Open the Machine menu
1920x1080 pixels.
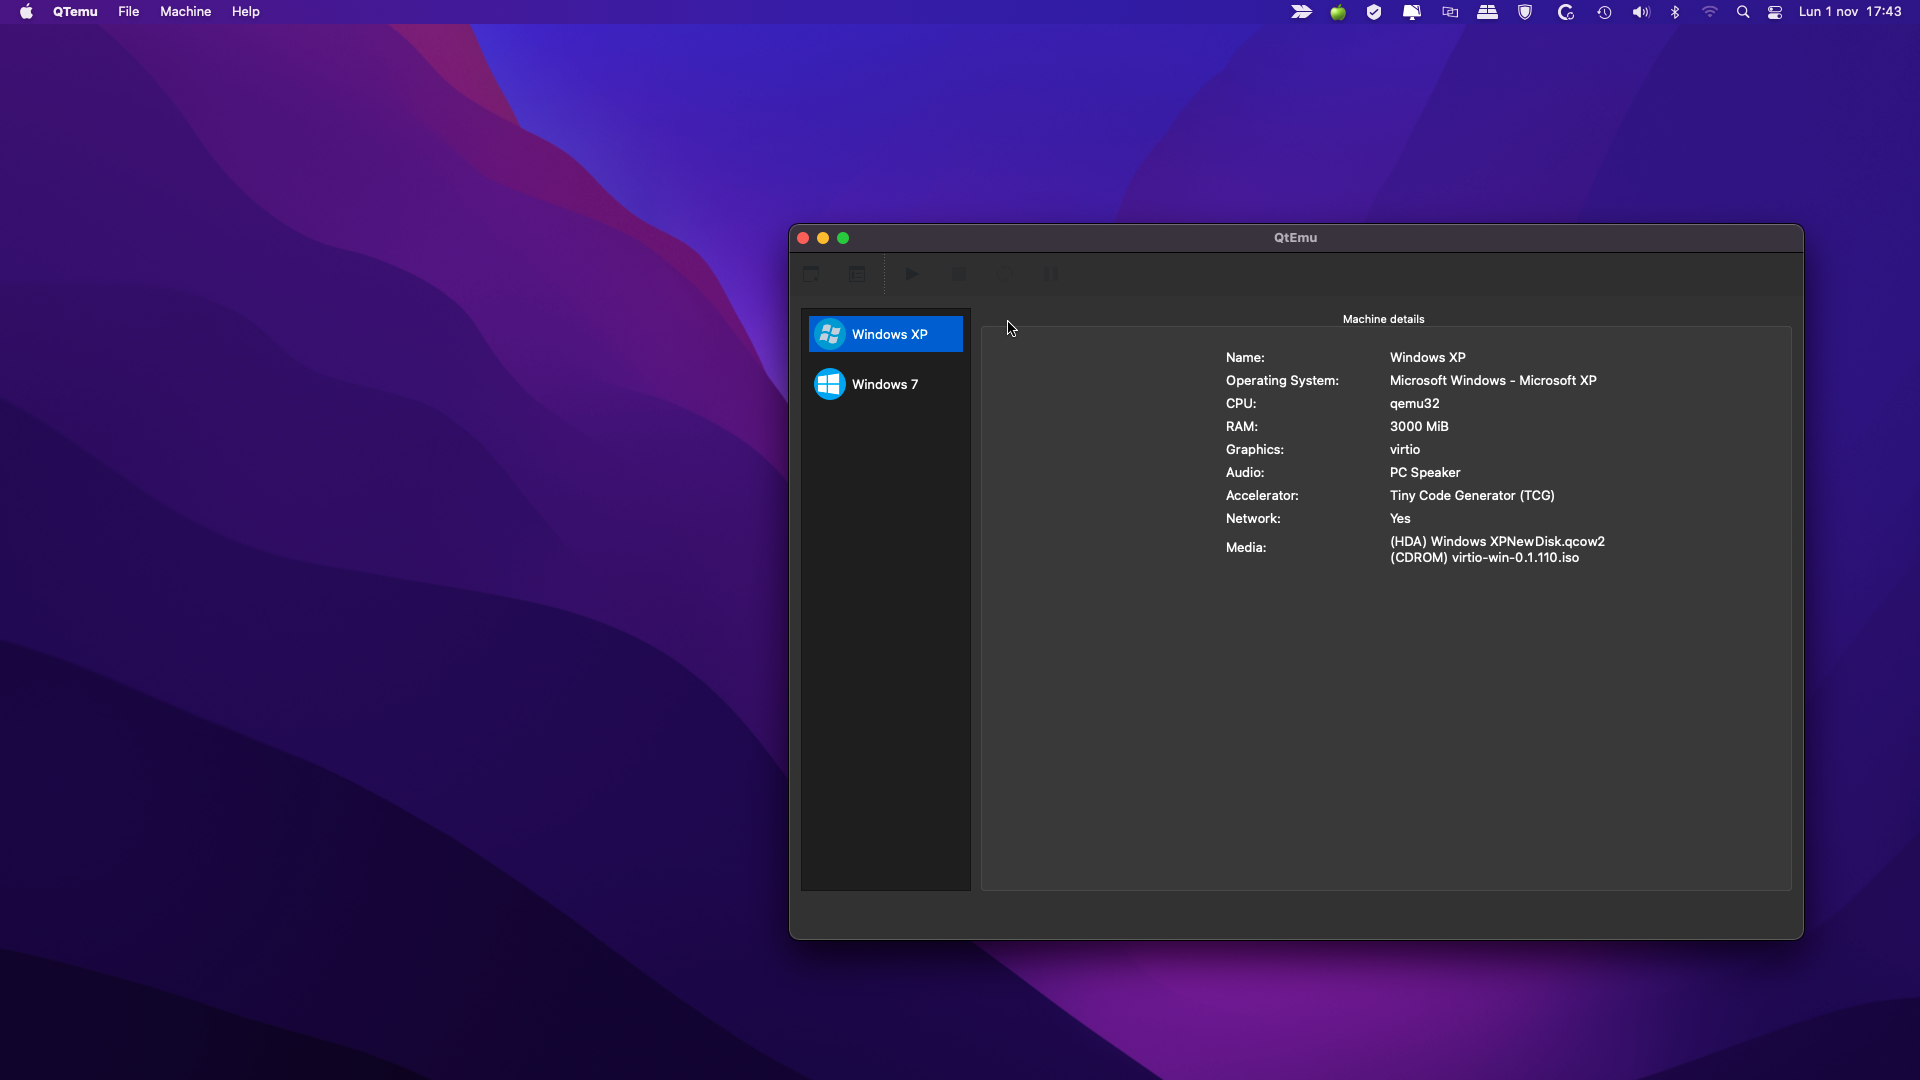[x=185, y=12]
